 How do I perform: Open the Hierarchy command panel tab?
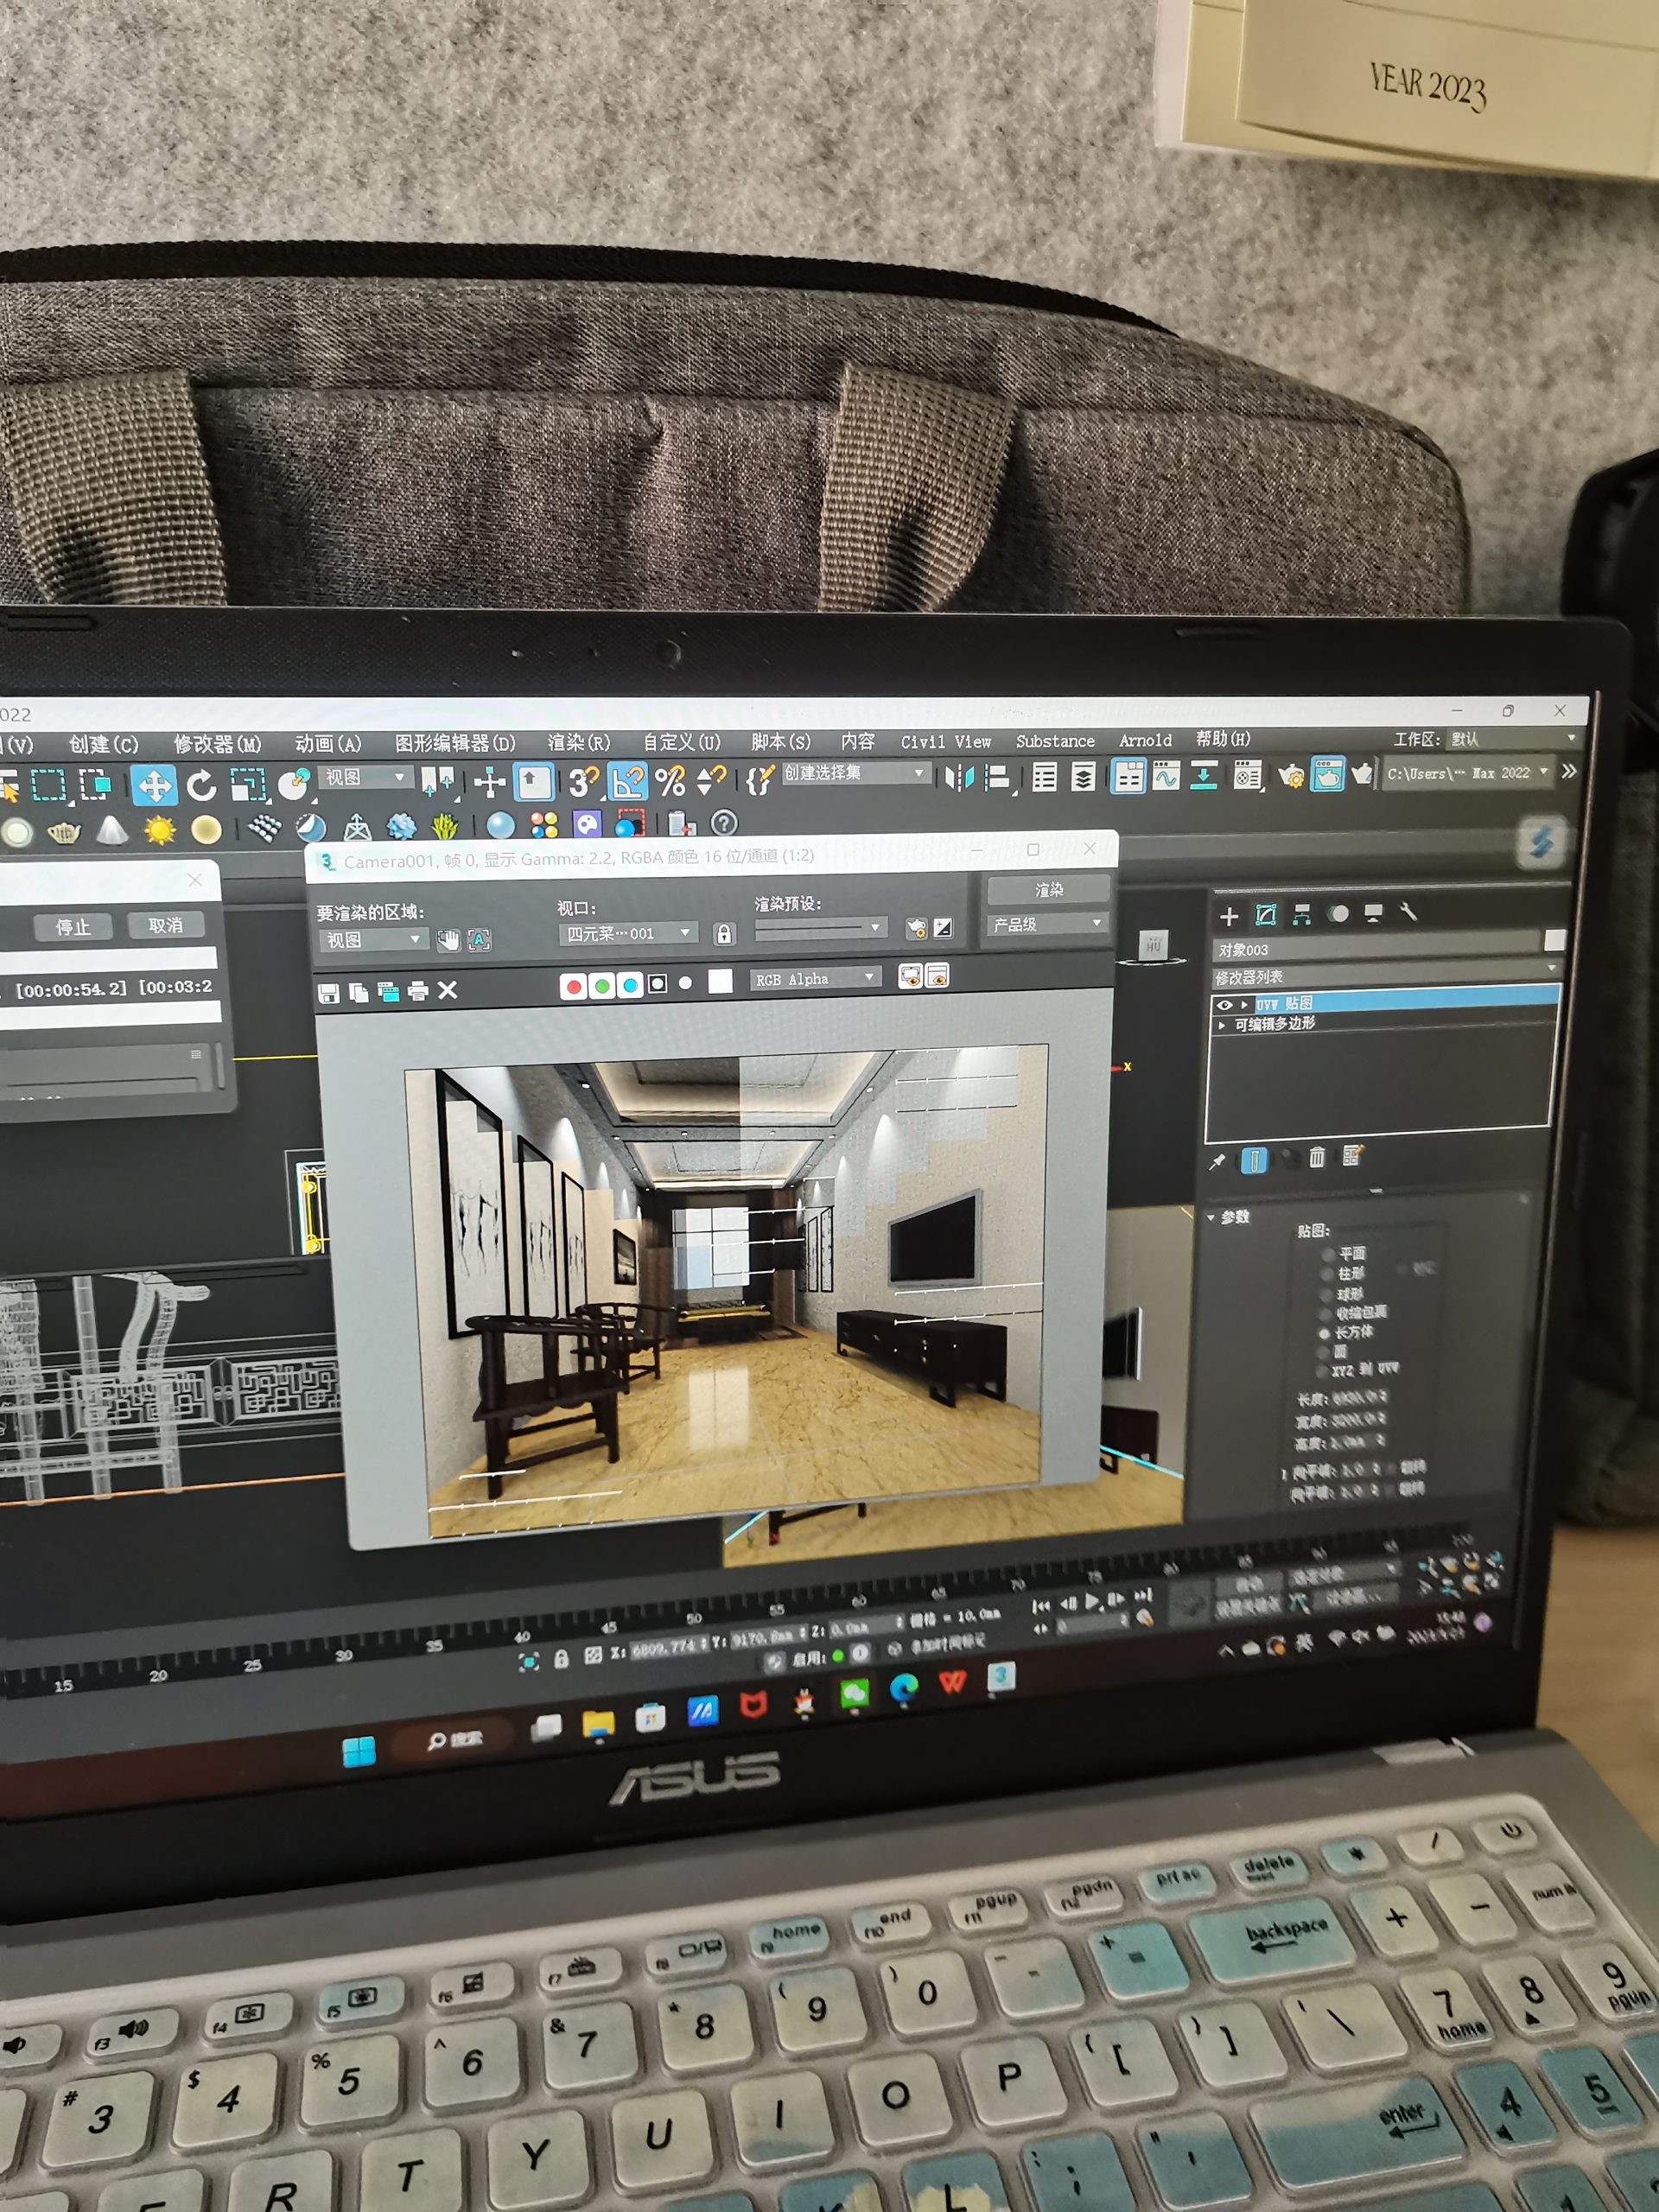(x=1301, y=914)
